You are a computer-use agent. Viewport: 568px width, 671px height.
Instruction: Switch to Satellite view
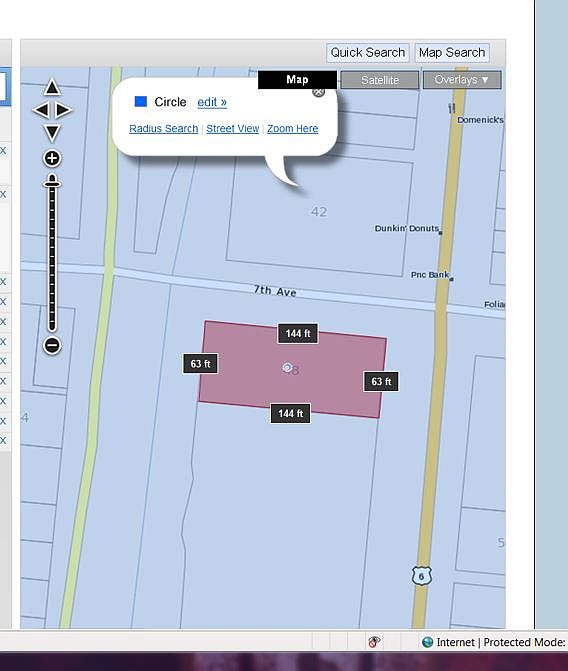coord(380,80)
